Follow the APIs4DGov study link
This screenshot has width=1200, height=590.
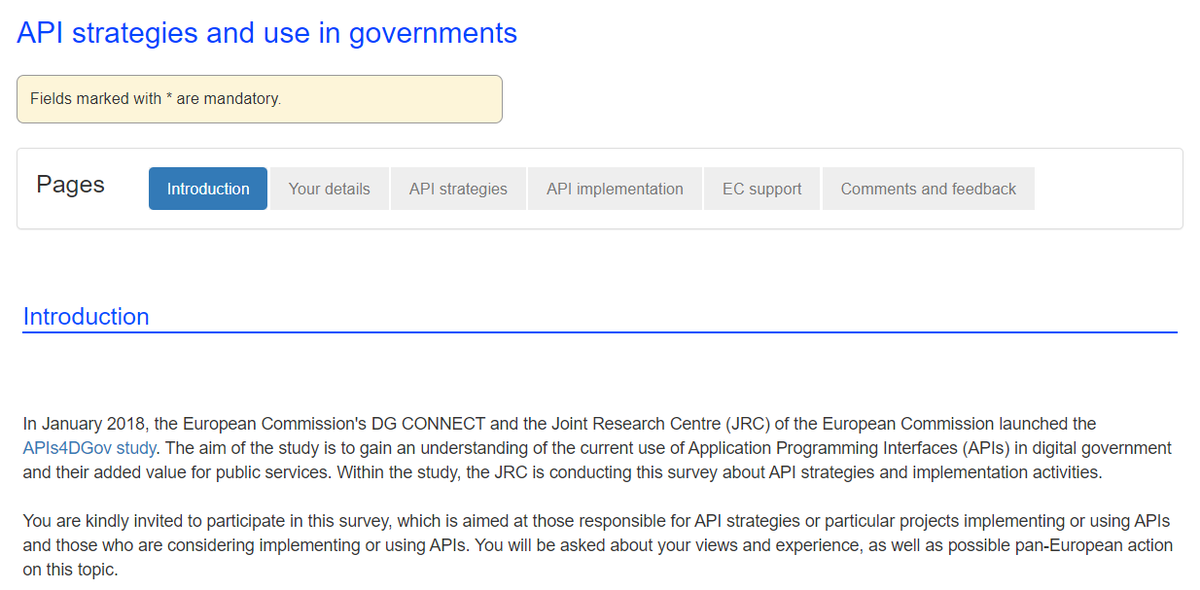tap(89, 448)
